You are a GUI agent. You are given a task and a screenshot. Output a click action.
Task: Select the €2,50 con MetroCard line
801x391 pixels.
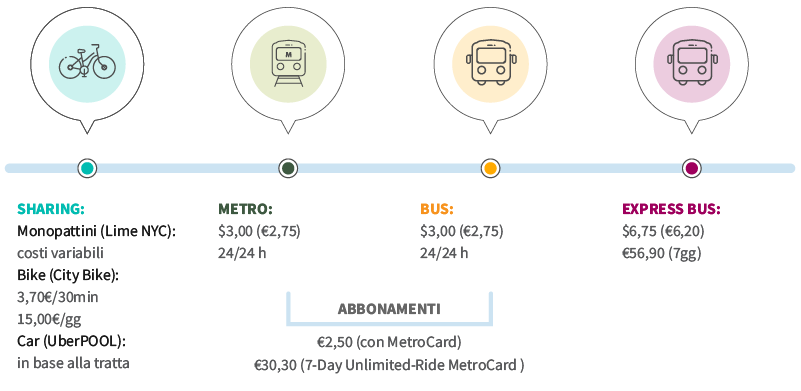click(389, 342)
